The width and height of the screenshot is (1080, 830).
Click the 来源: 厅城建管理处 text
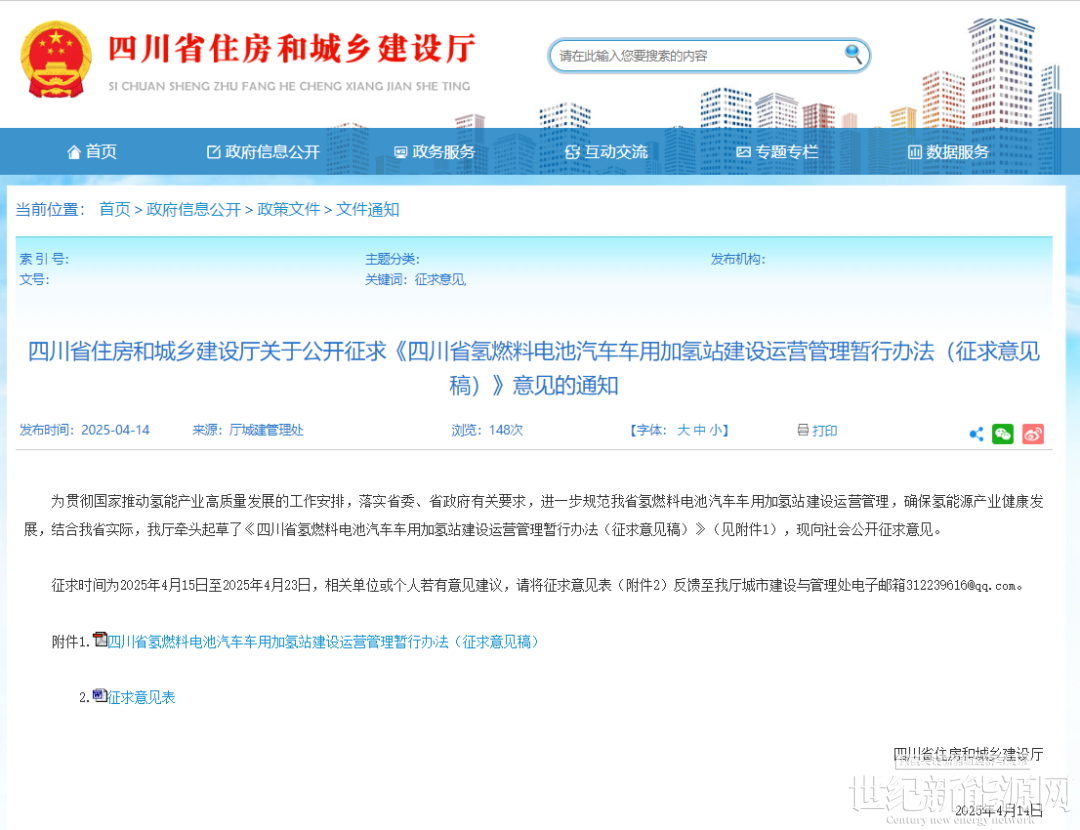tap(248, 430)
